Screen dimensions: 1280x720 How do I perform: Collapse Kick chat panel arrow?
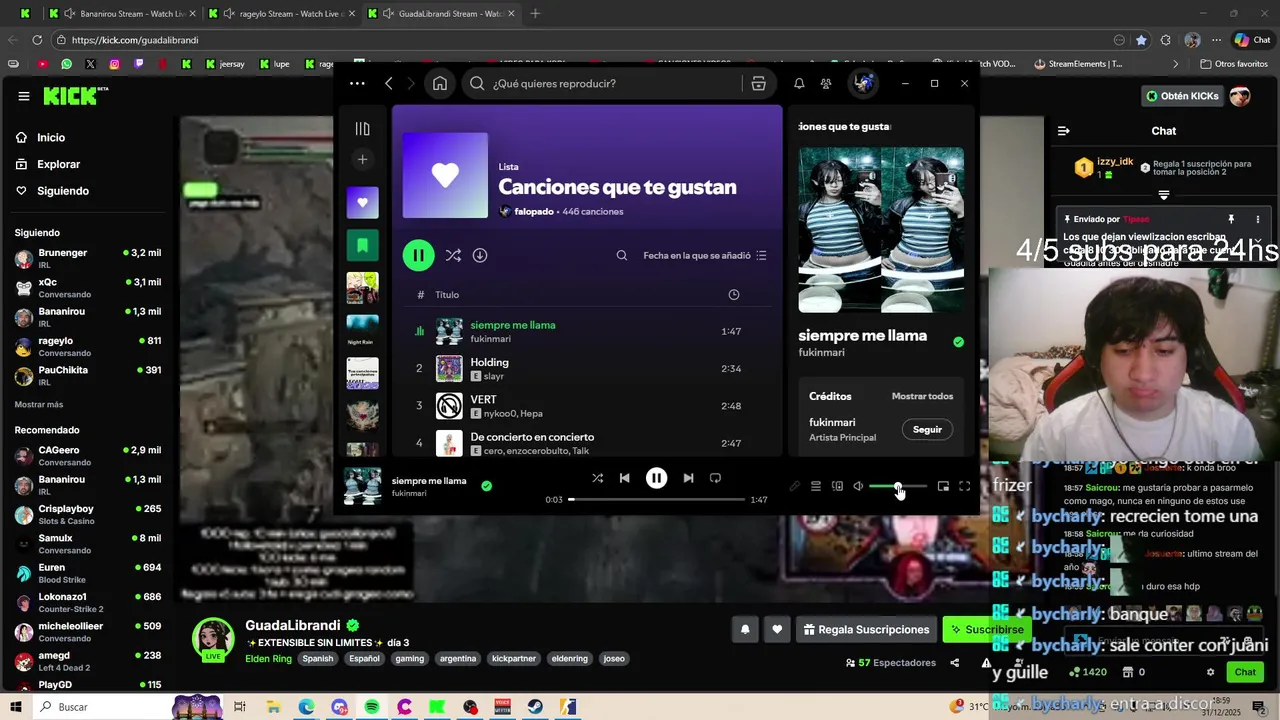coord(1064,131)
